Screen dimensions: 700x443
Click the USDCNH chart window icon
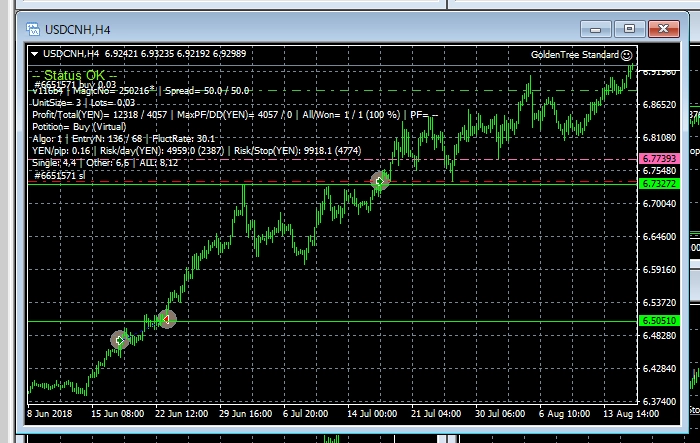(x=33, y=29)
